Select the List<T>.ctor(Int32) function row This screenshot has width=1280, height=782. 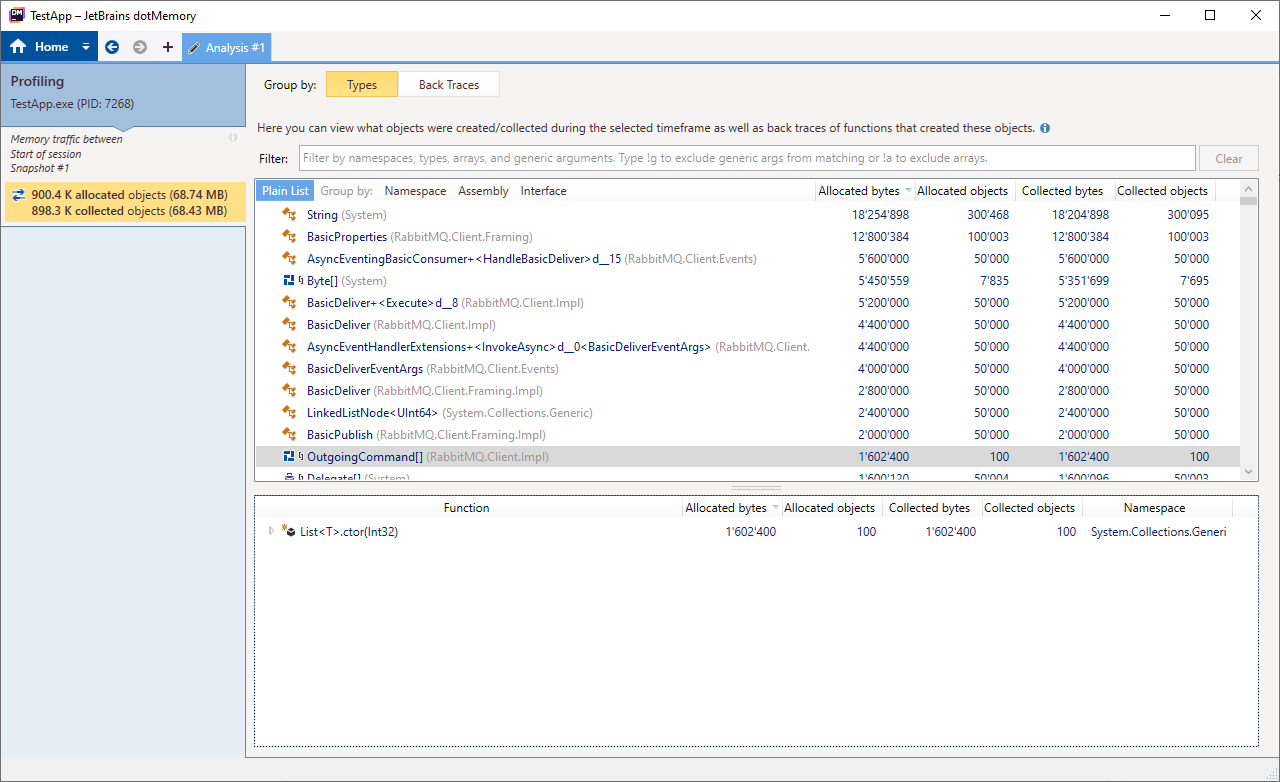coord(756,532)
